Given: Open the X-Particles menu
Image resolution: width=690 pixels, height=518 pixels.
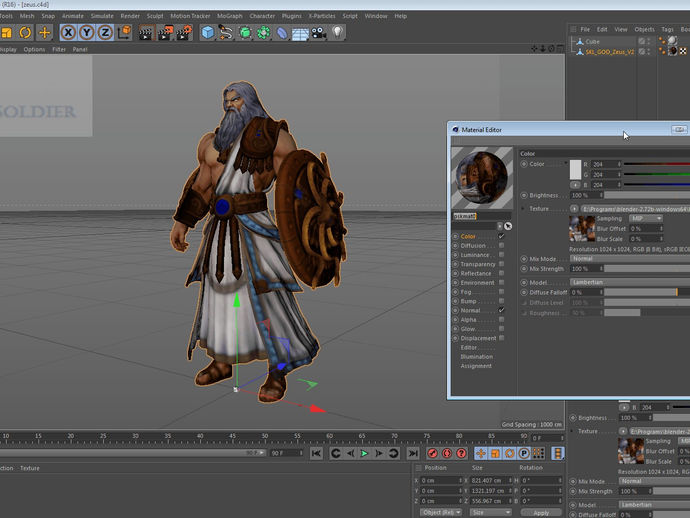Looking at the screenshot, I should click(x=322, y=16).
